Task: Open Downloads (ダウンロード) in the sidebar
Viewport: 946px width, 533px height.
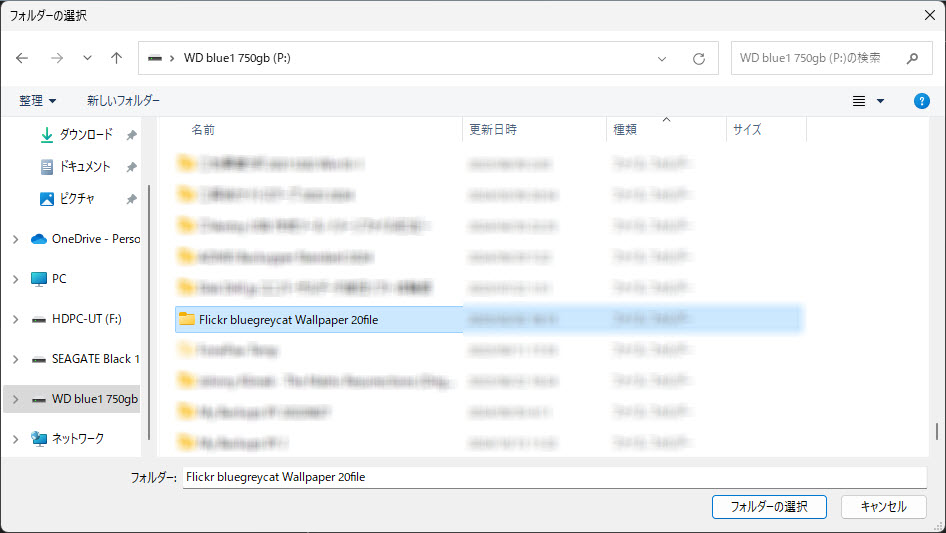Action: coord(85,135)
